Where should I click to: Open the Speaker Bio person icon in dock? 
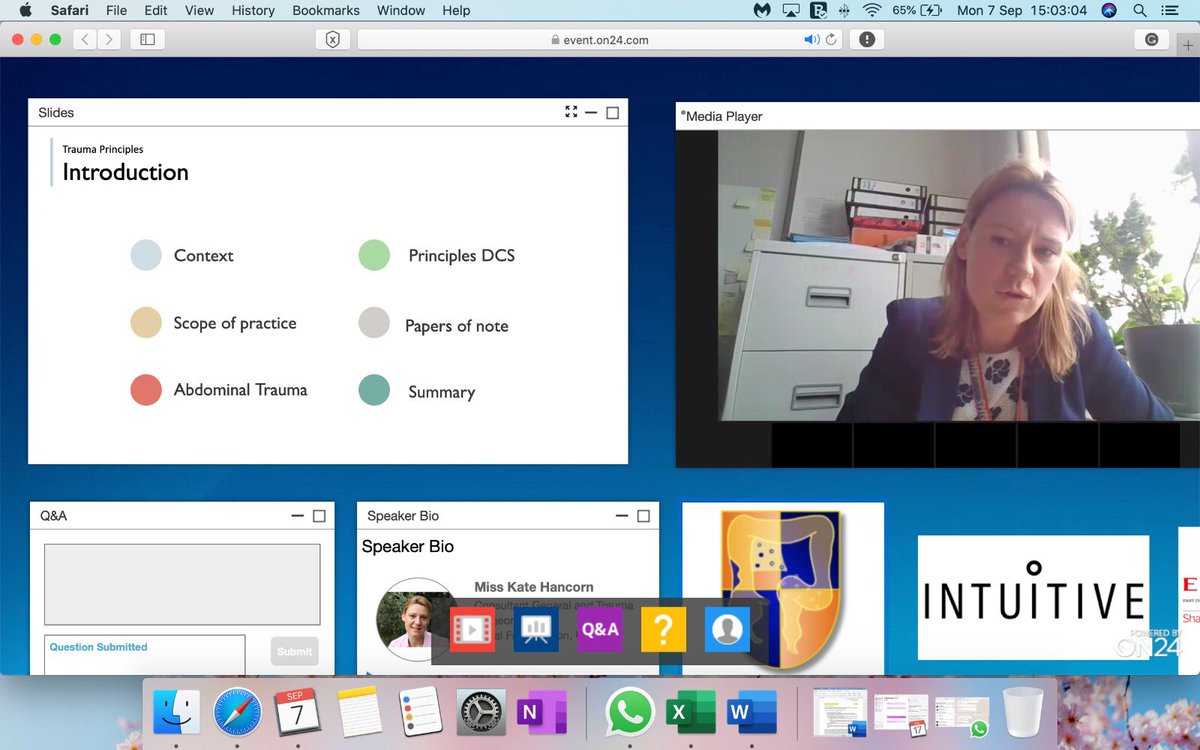(727, 629)
